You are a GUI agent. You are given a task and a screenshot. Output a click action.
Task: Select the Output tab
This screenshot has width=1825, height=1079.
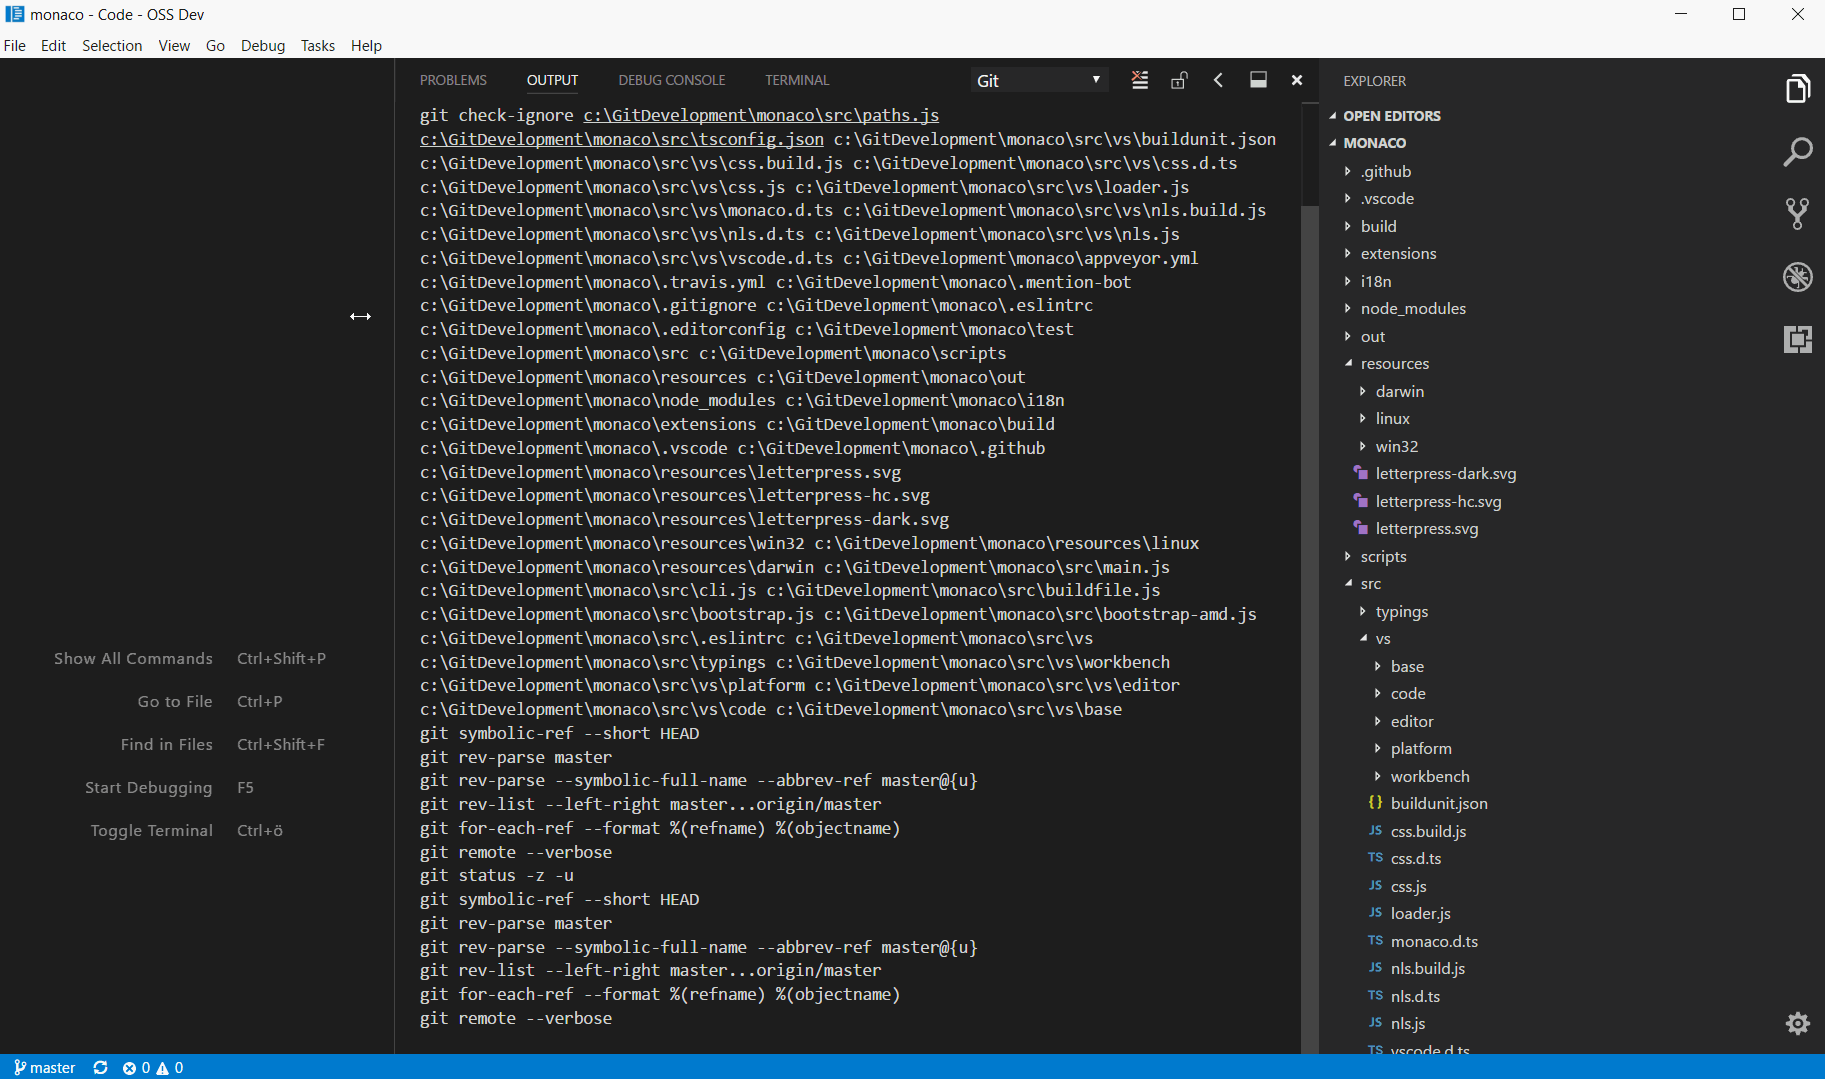[x=552, y=80]
